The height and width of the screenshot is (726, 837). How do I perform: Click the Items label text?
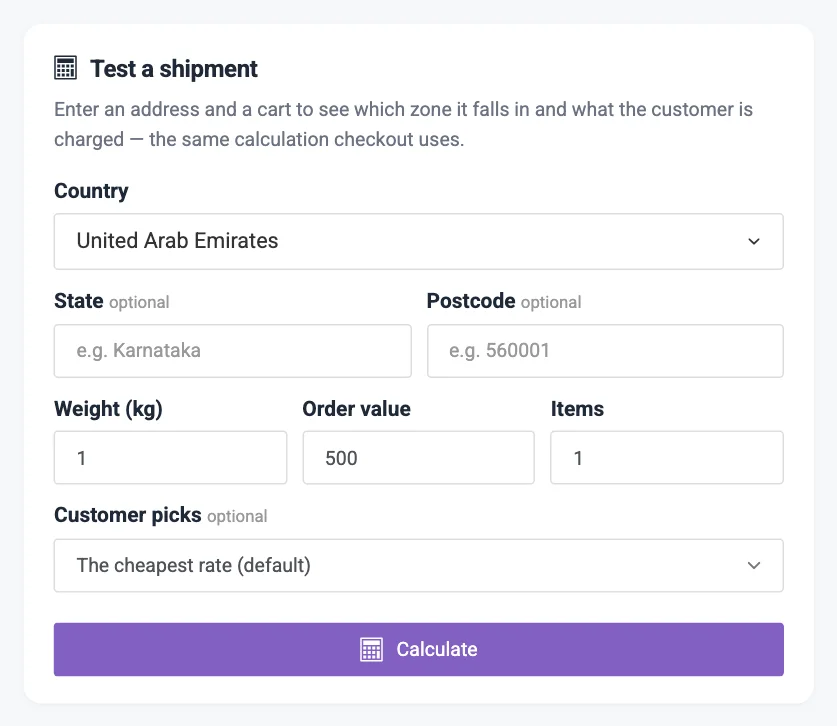pyautogui.click(x=578, y=409)
